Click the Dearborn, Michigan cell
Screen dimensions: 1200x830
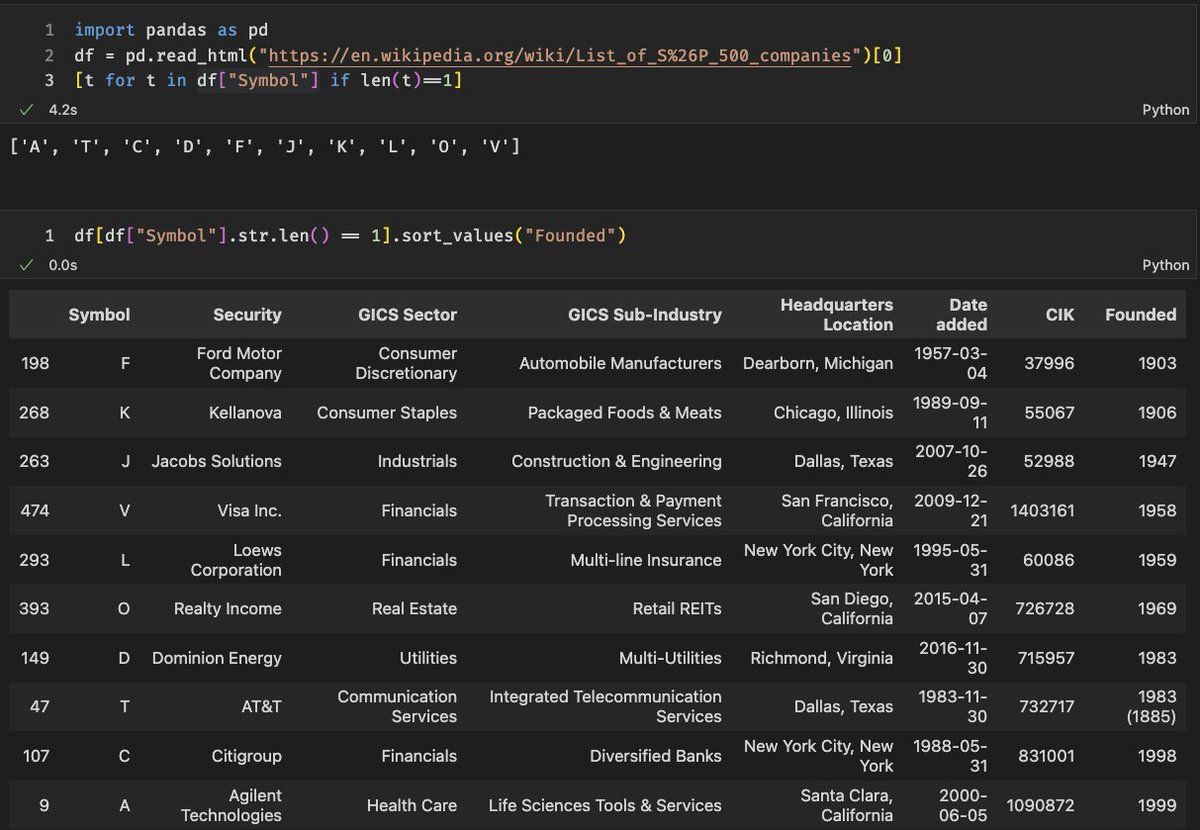818,363
